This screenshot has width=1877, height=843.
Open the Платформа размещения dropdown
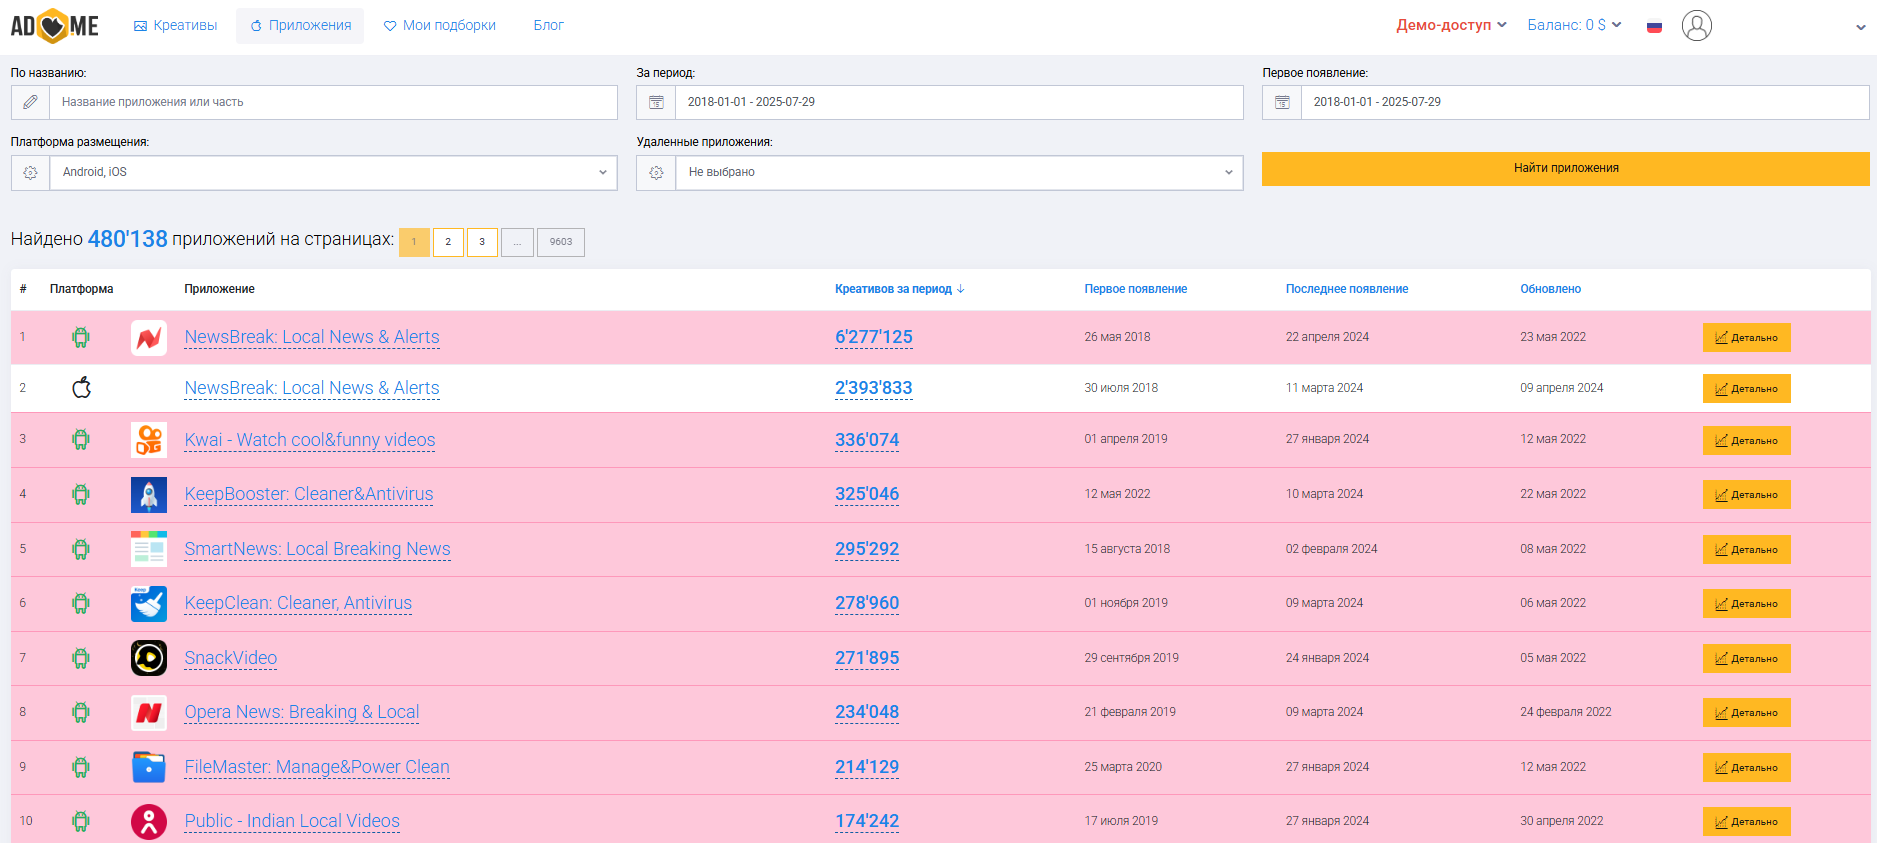pyautogui.click(x=333, y=172)
